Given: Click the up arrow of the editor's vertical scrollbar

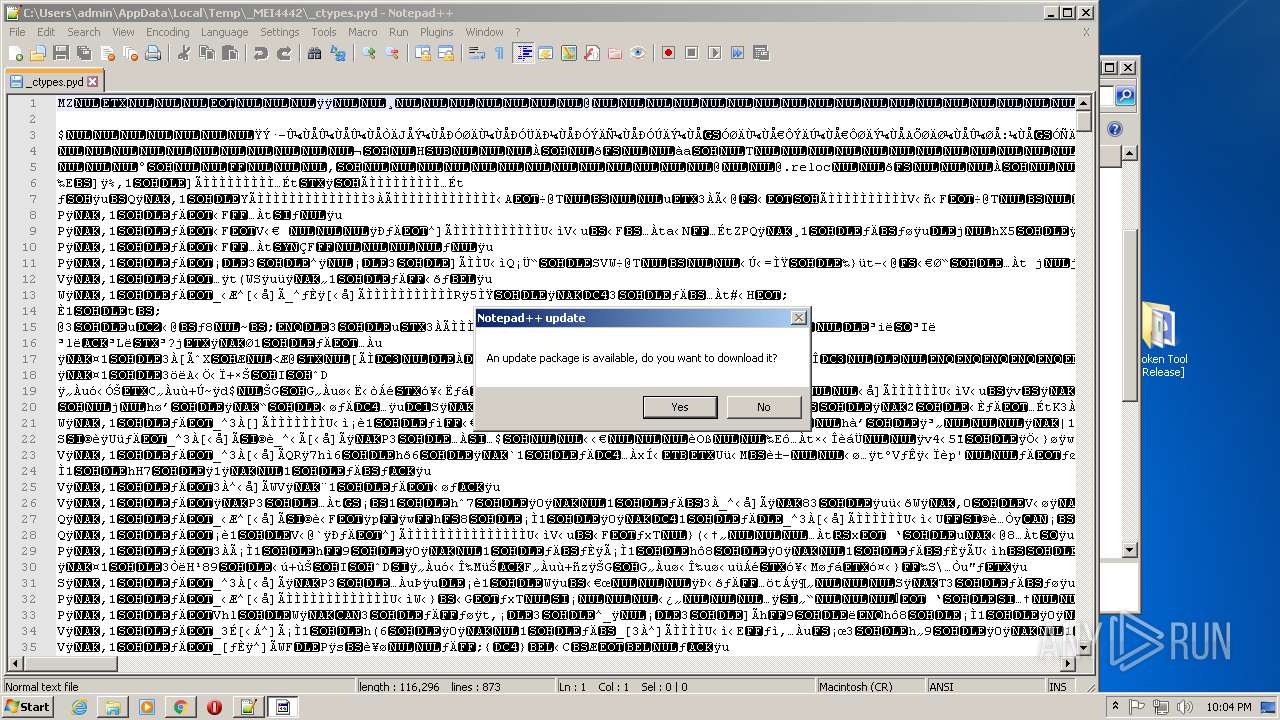Looking at the screenshot, I should tap(1086, 102).
